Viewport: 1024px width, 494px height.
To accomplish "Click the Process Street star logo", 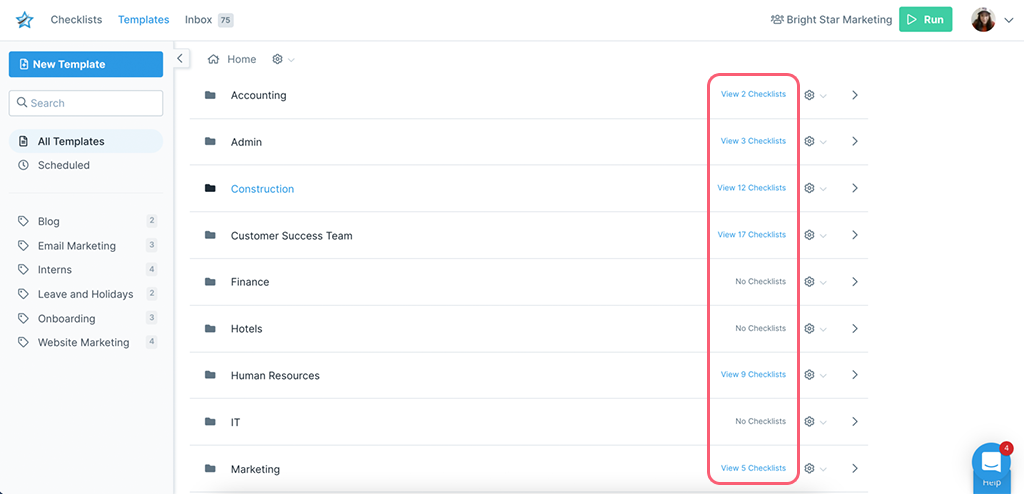I will tap(24, 20).
